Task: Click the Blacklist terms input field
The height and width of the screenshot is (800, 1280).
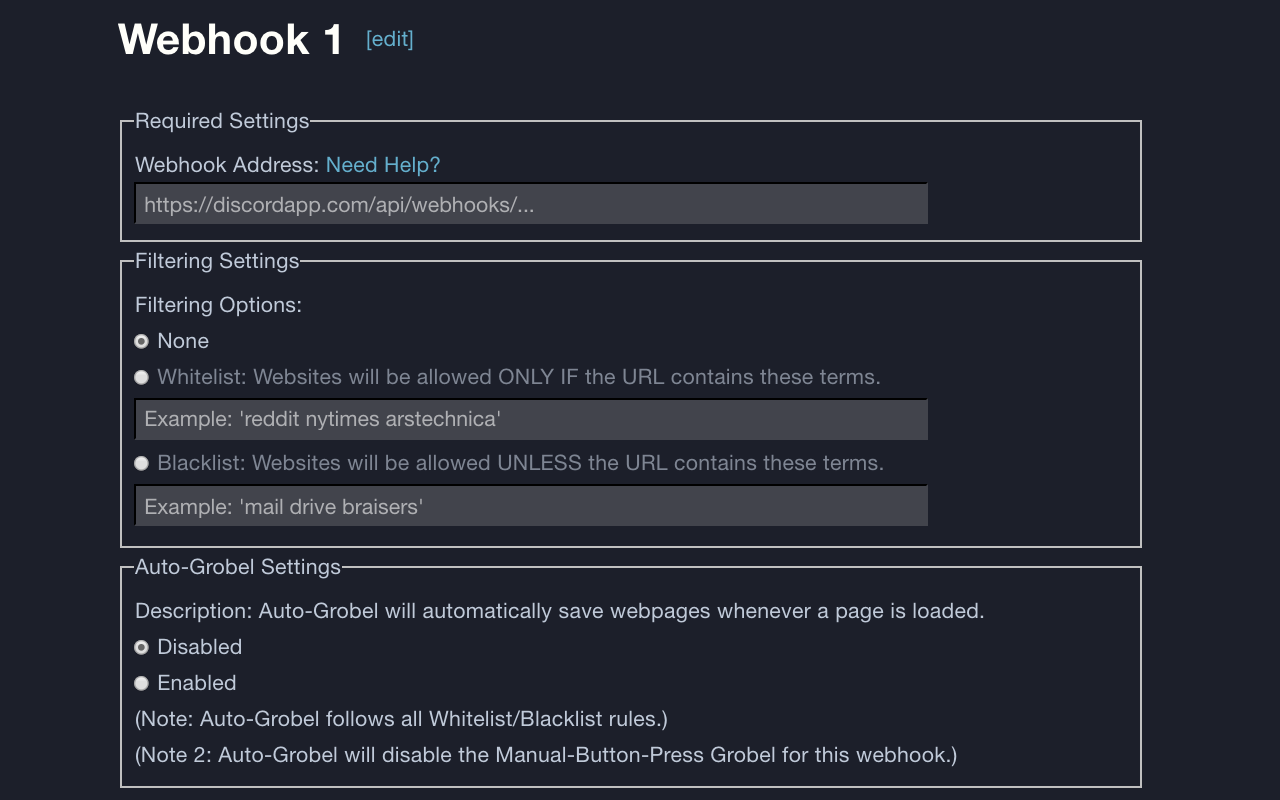Action: tap(531, 506)
